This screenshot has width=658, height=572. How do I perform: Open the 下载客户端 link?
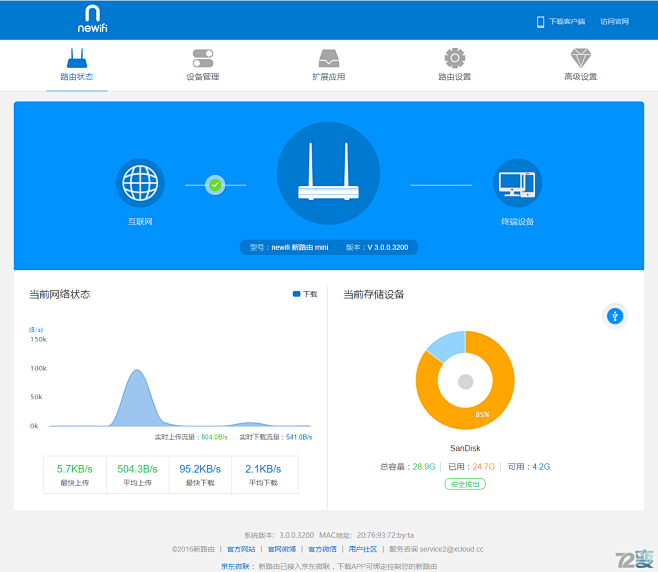coord(567,22)
